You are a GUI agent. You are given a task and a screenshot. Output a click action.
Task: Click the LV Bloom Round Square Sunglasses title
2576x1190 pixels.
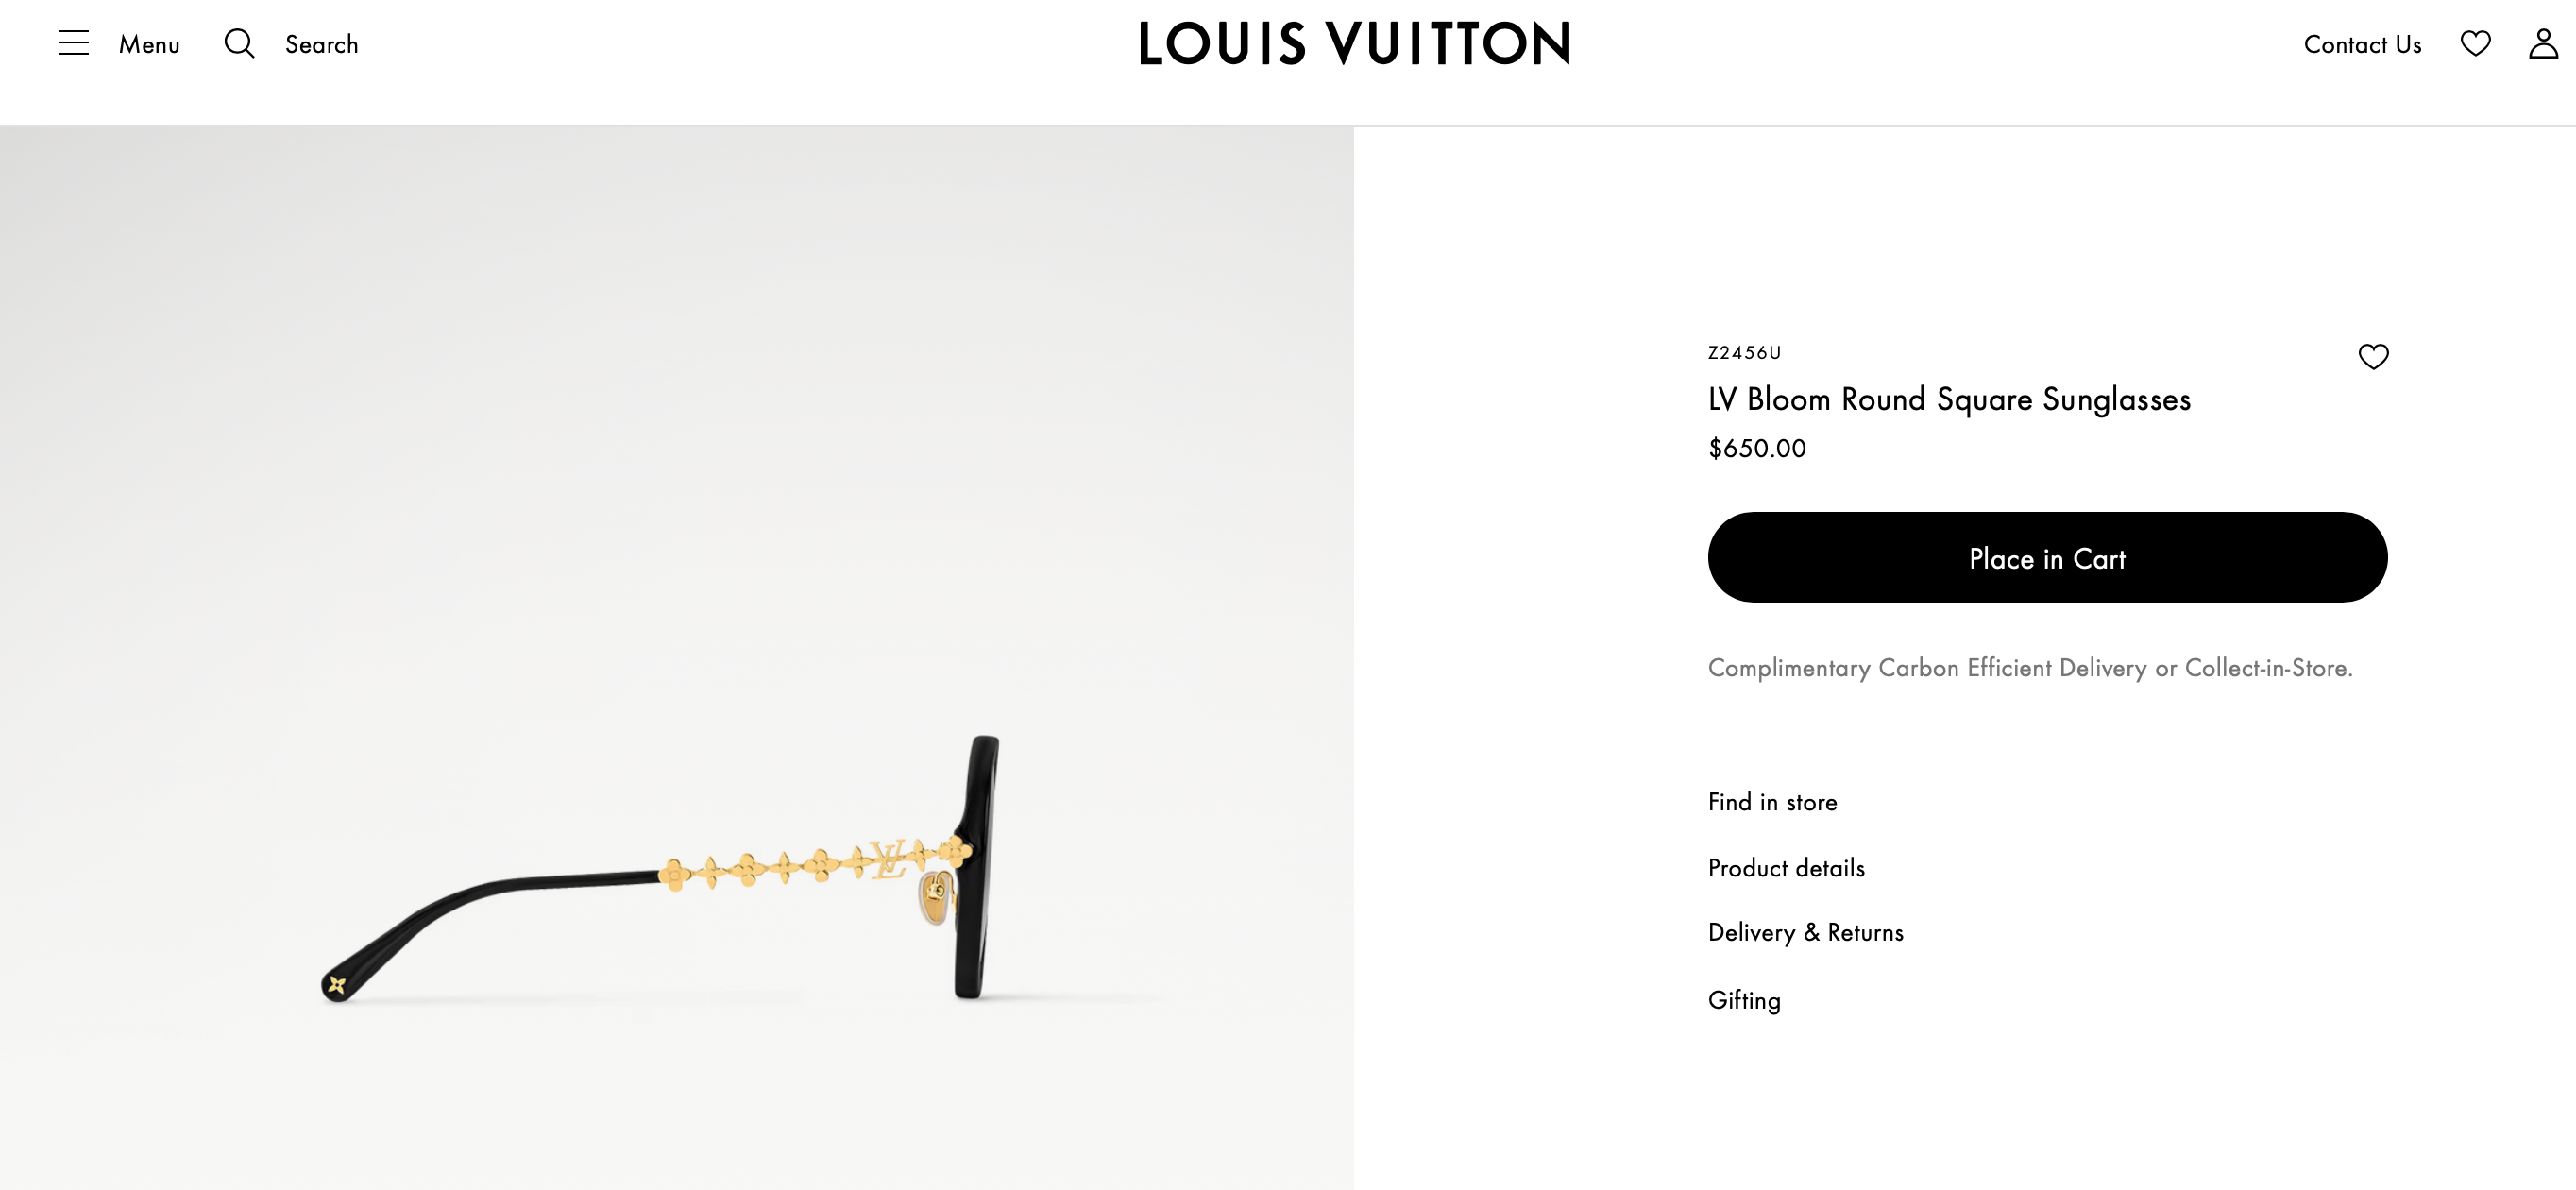(x=1949, y=399)
